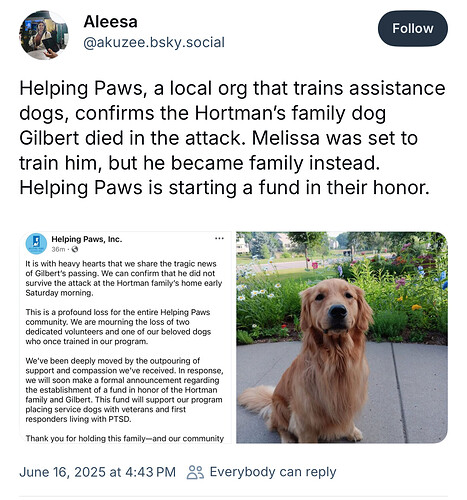Click the Follow button
The height and width of the screenshot is (500, 467).
tap(413, 28)
